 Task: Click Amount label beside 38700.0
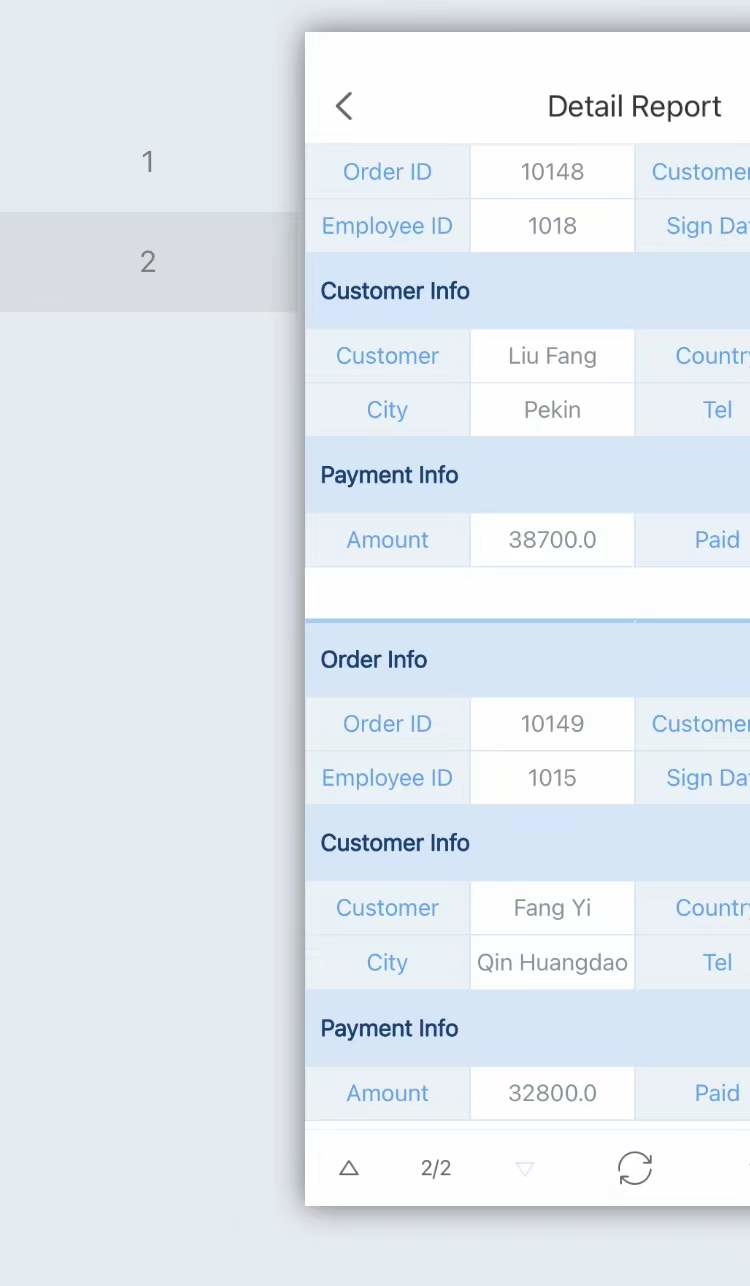click(387, 540)
